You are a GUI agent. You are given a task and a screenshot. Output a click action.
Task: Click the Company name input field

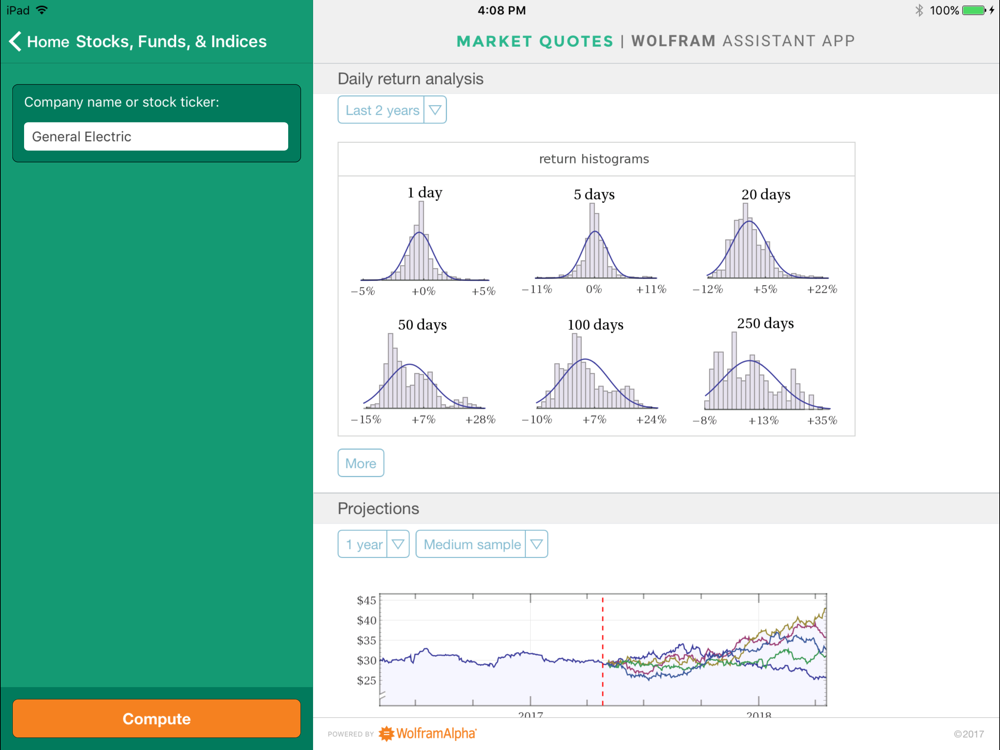156,136
